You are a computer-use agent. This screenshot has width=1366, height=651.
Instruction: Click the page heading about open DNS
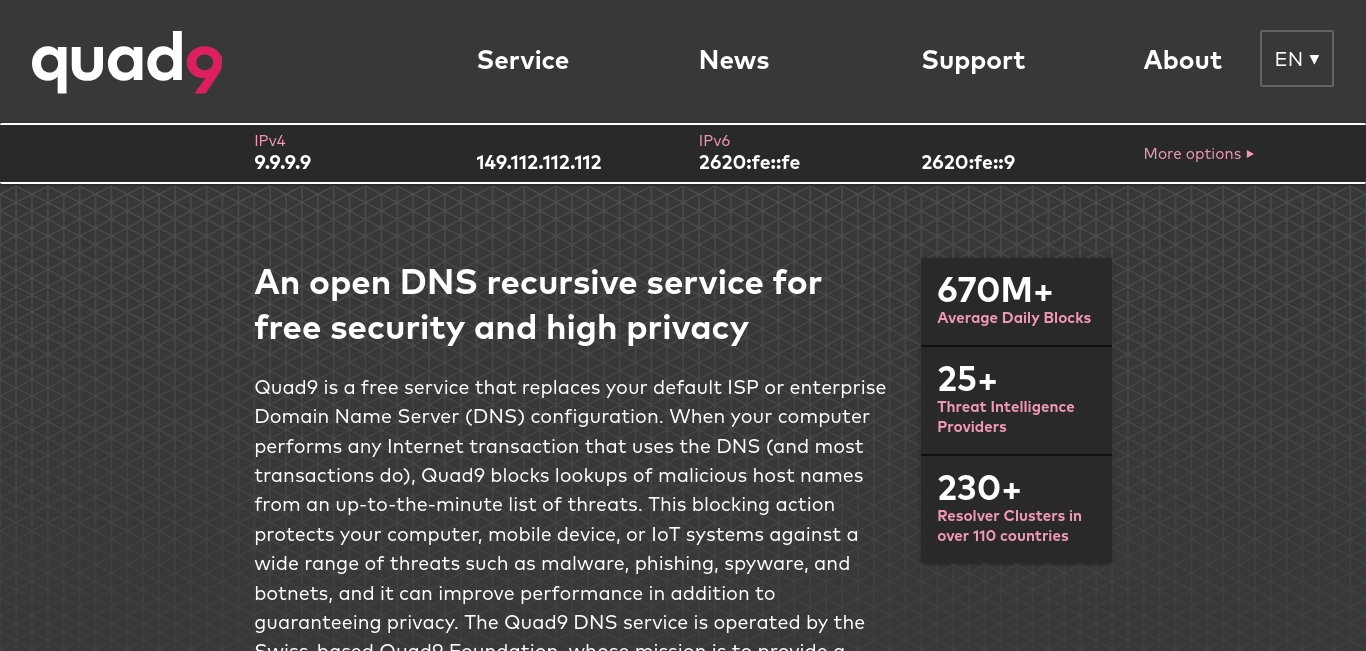click(x=538, y=305)
